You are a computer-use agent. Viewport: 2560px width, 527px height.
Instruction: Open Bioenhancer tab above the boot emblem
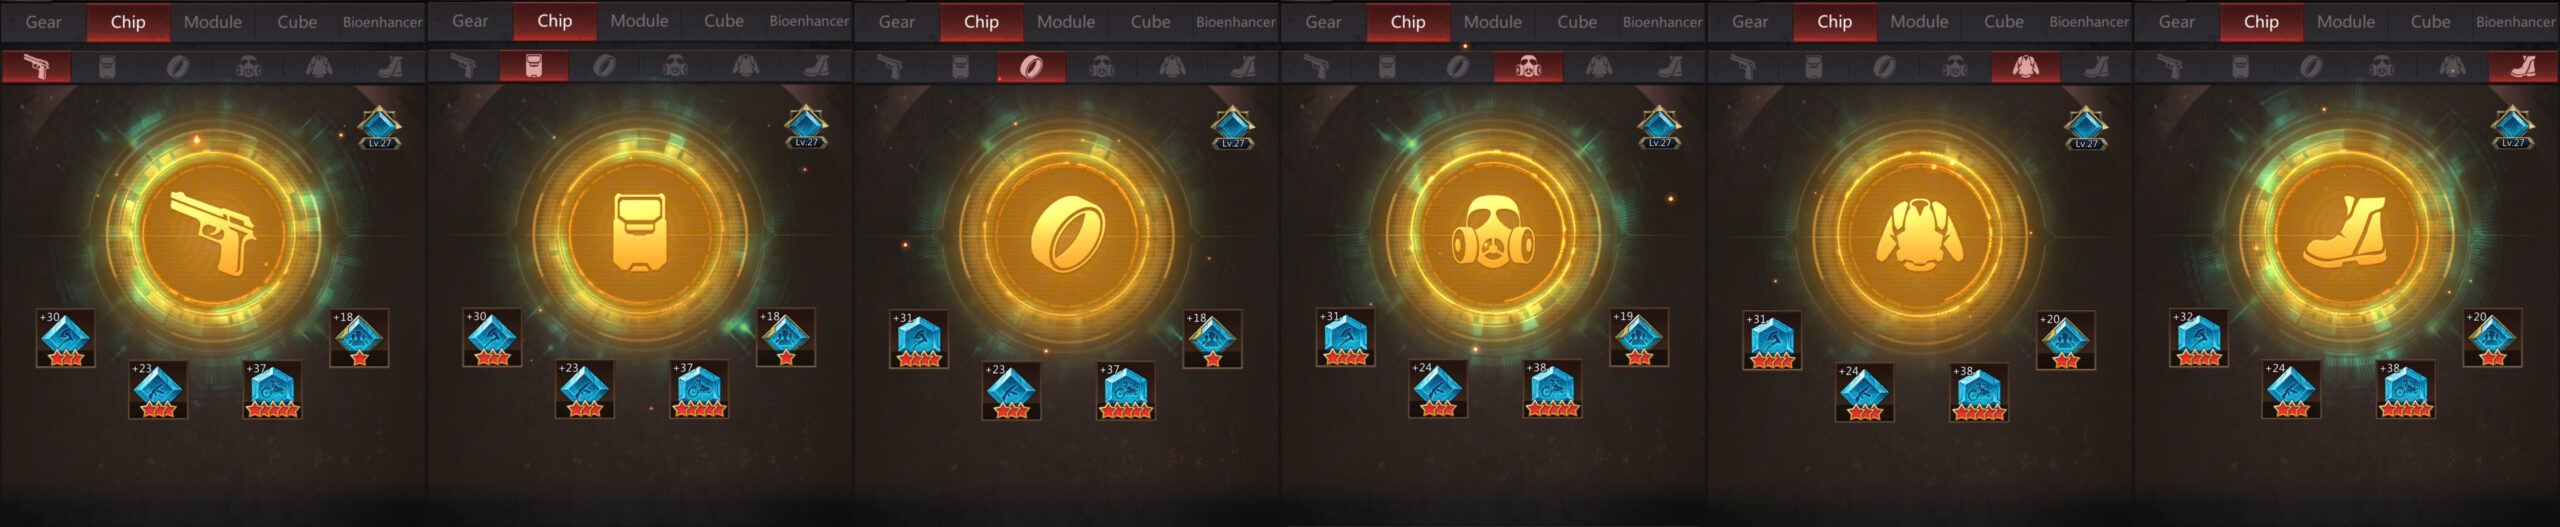click(x=2515, y=21)
